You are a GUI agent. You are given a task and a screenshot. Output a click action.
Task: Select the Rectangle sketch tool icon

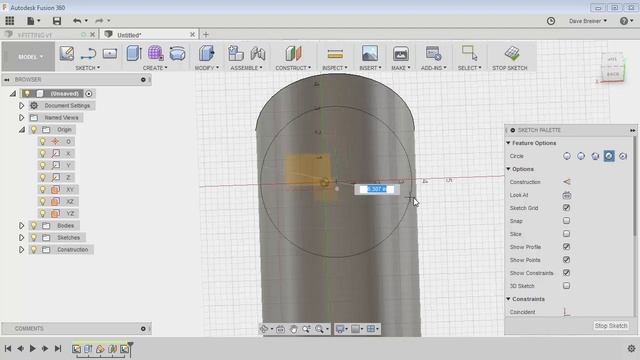(x=110, y=53)
